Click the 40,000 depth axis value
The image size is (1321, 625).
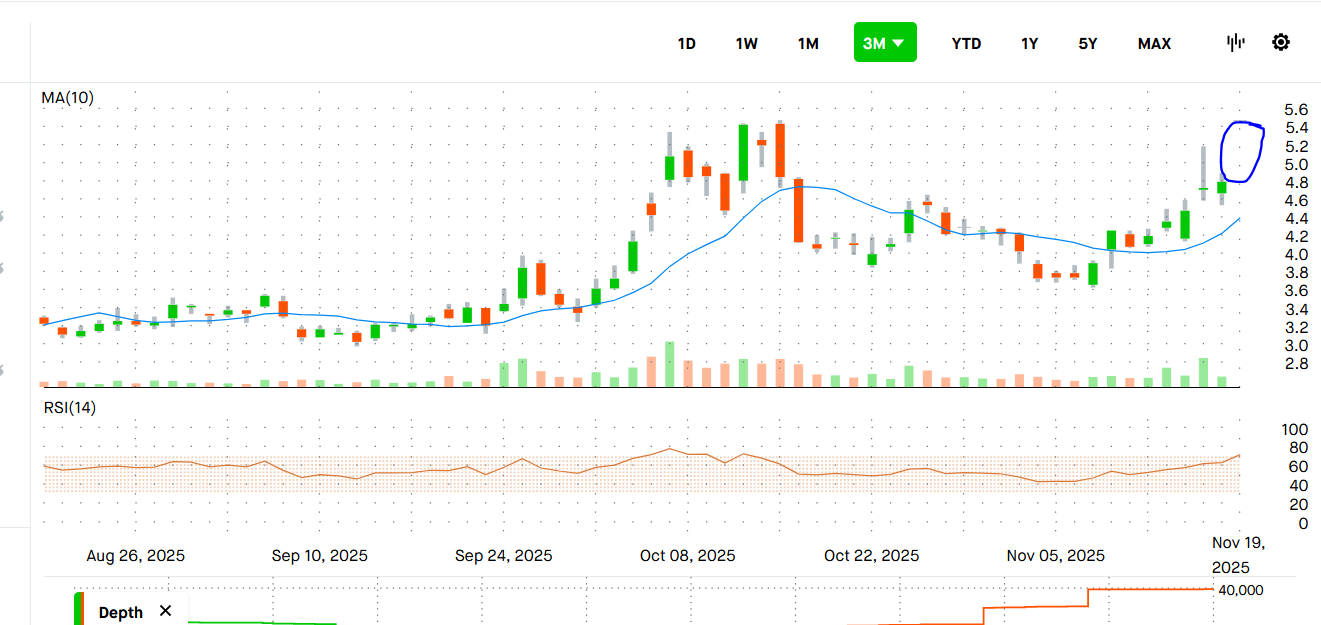coord(1241,590)
